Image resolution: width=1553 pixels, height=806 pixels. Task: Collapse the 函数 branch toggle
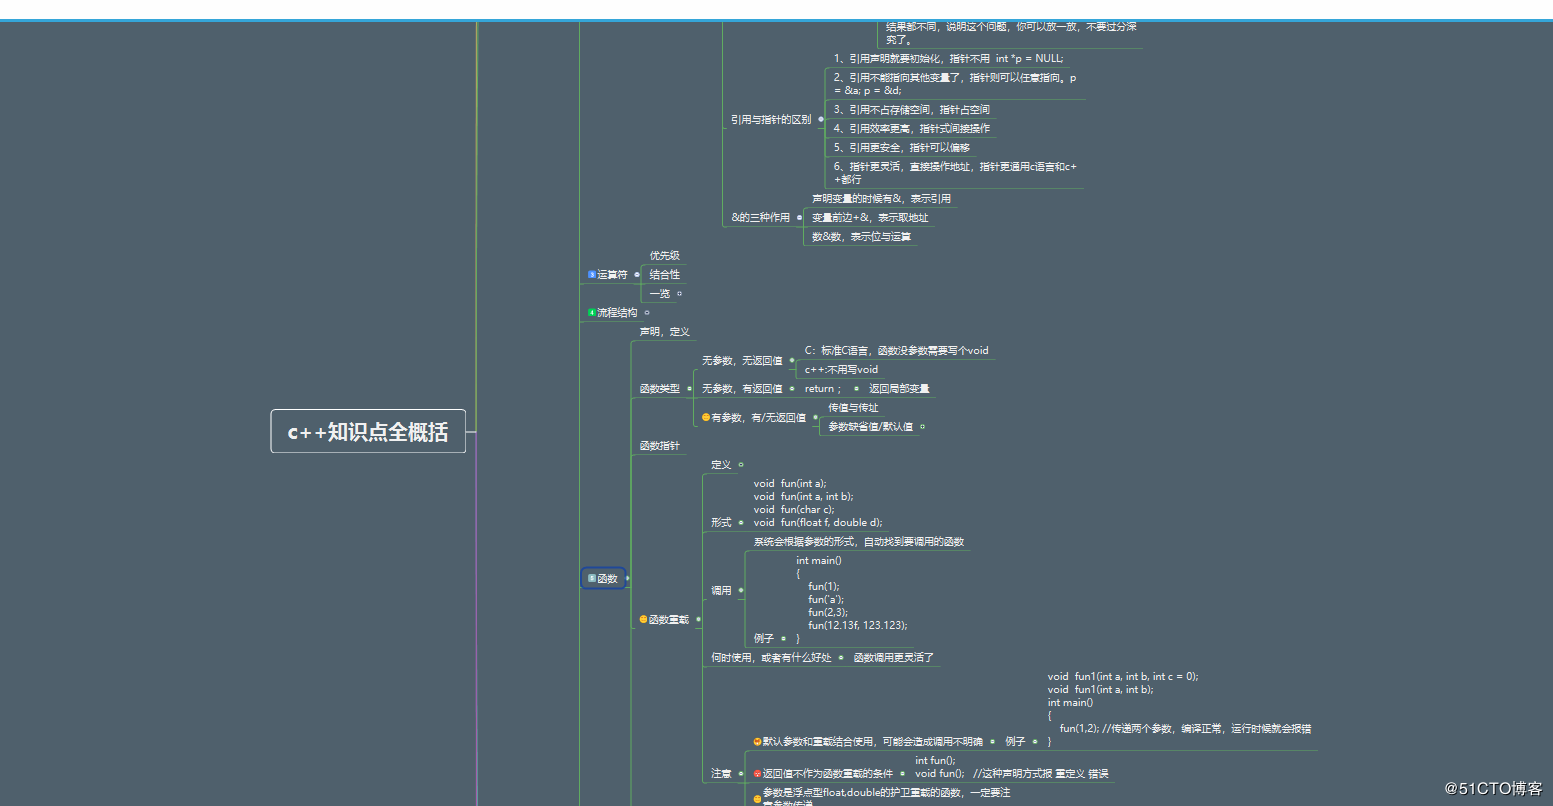coord(627,578)
